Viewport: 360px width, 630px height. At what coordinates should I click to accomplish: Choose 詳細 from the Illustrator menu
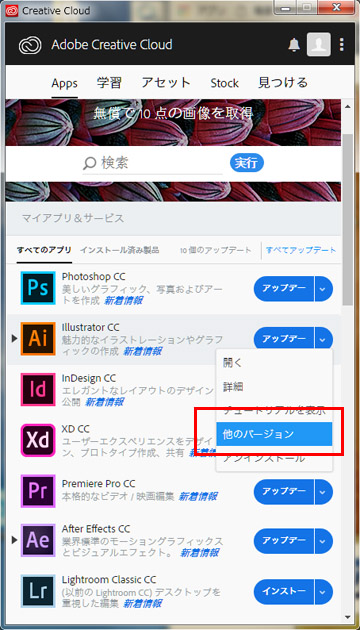coord(274,387)
